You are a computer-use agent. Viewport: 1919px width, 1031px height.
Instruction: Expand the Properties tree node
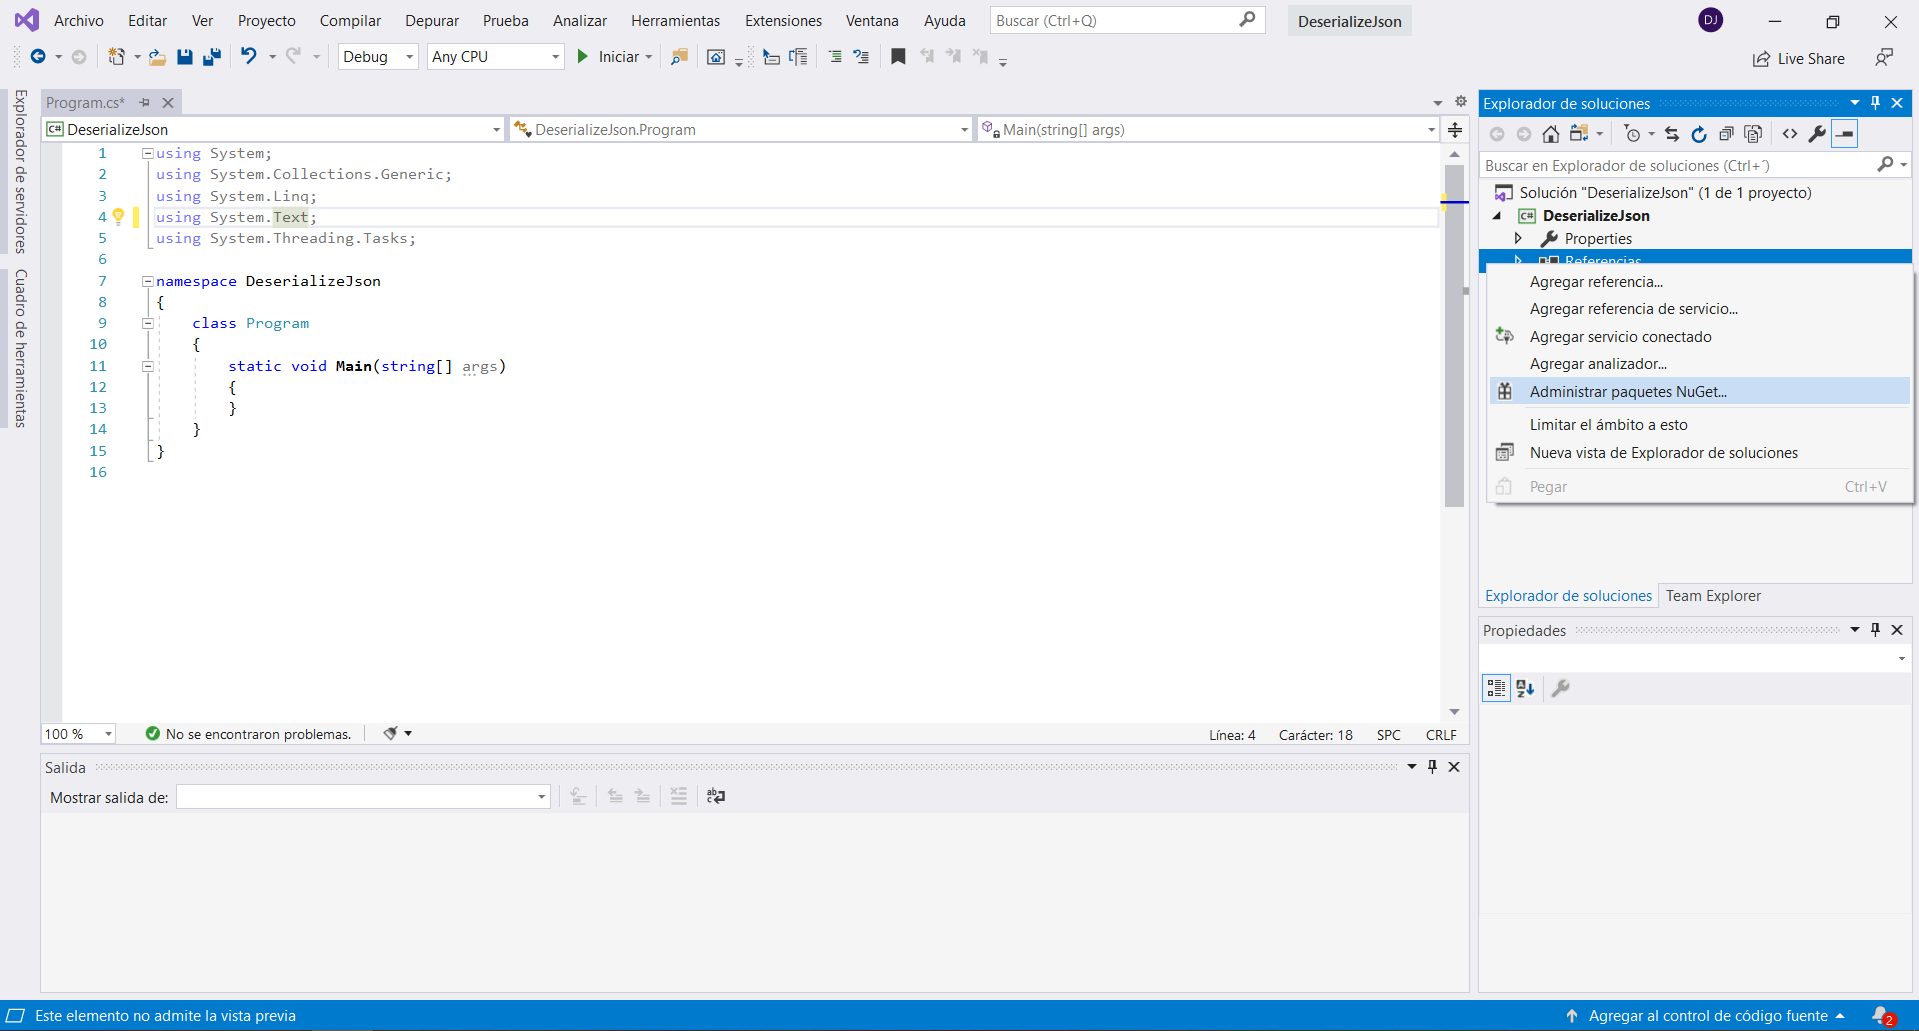1518,238
